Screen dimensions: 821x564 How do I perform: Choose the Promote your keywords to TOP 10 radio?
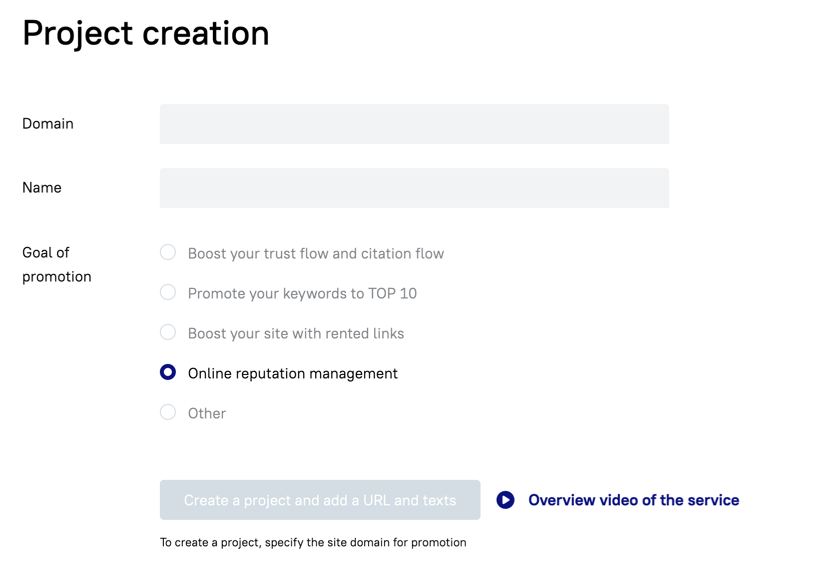[168, 292]
